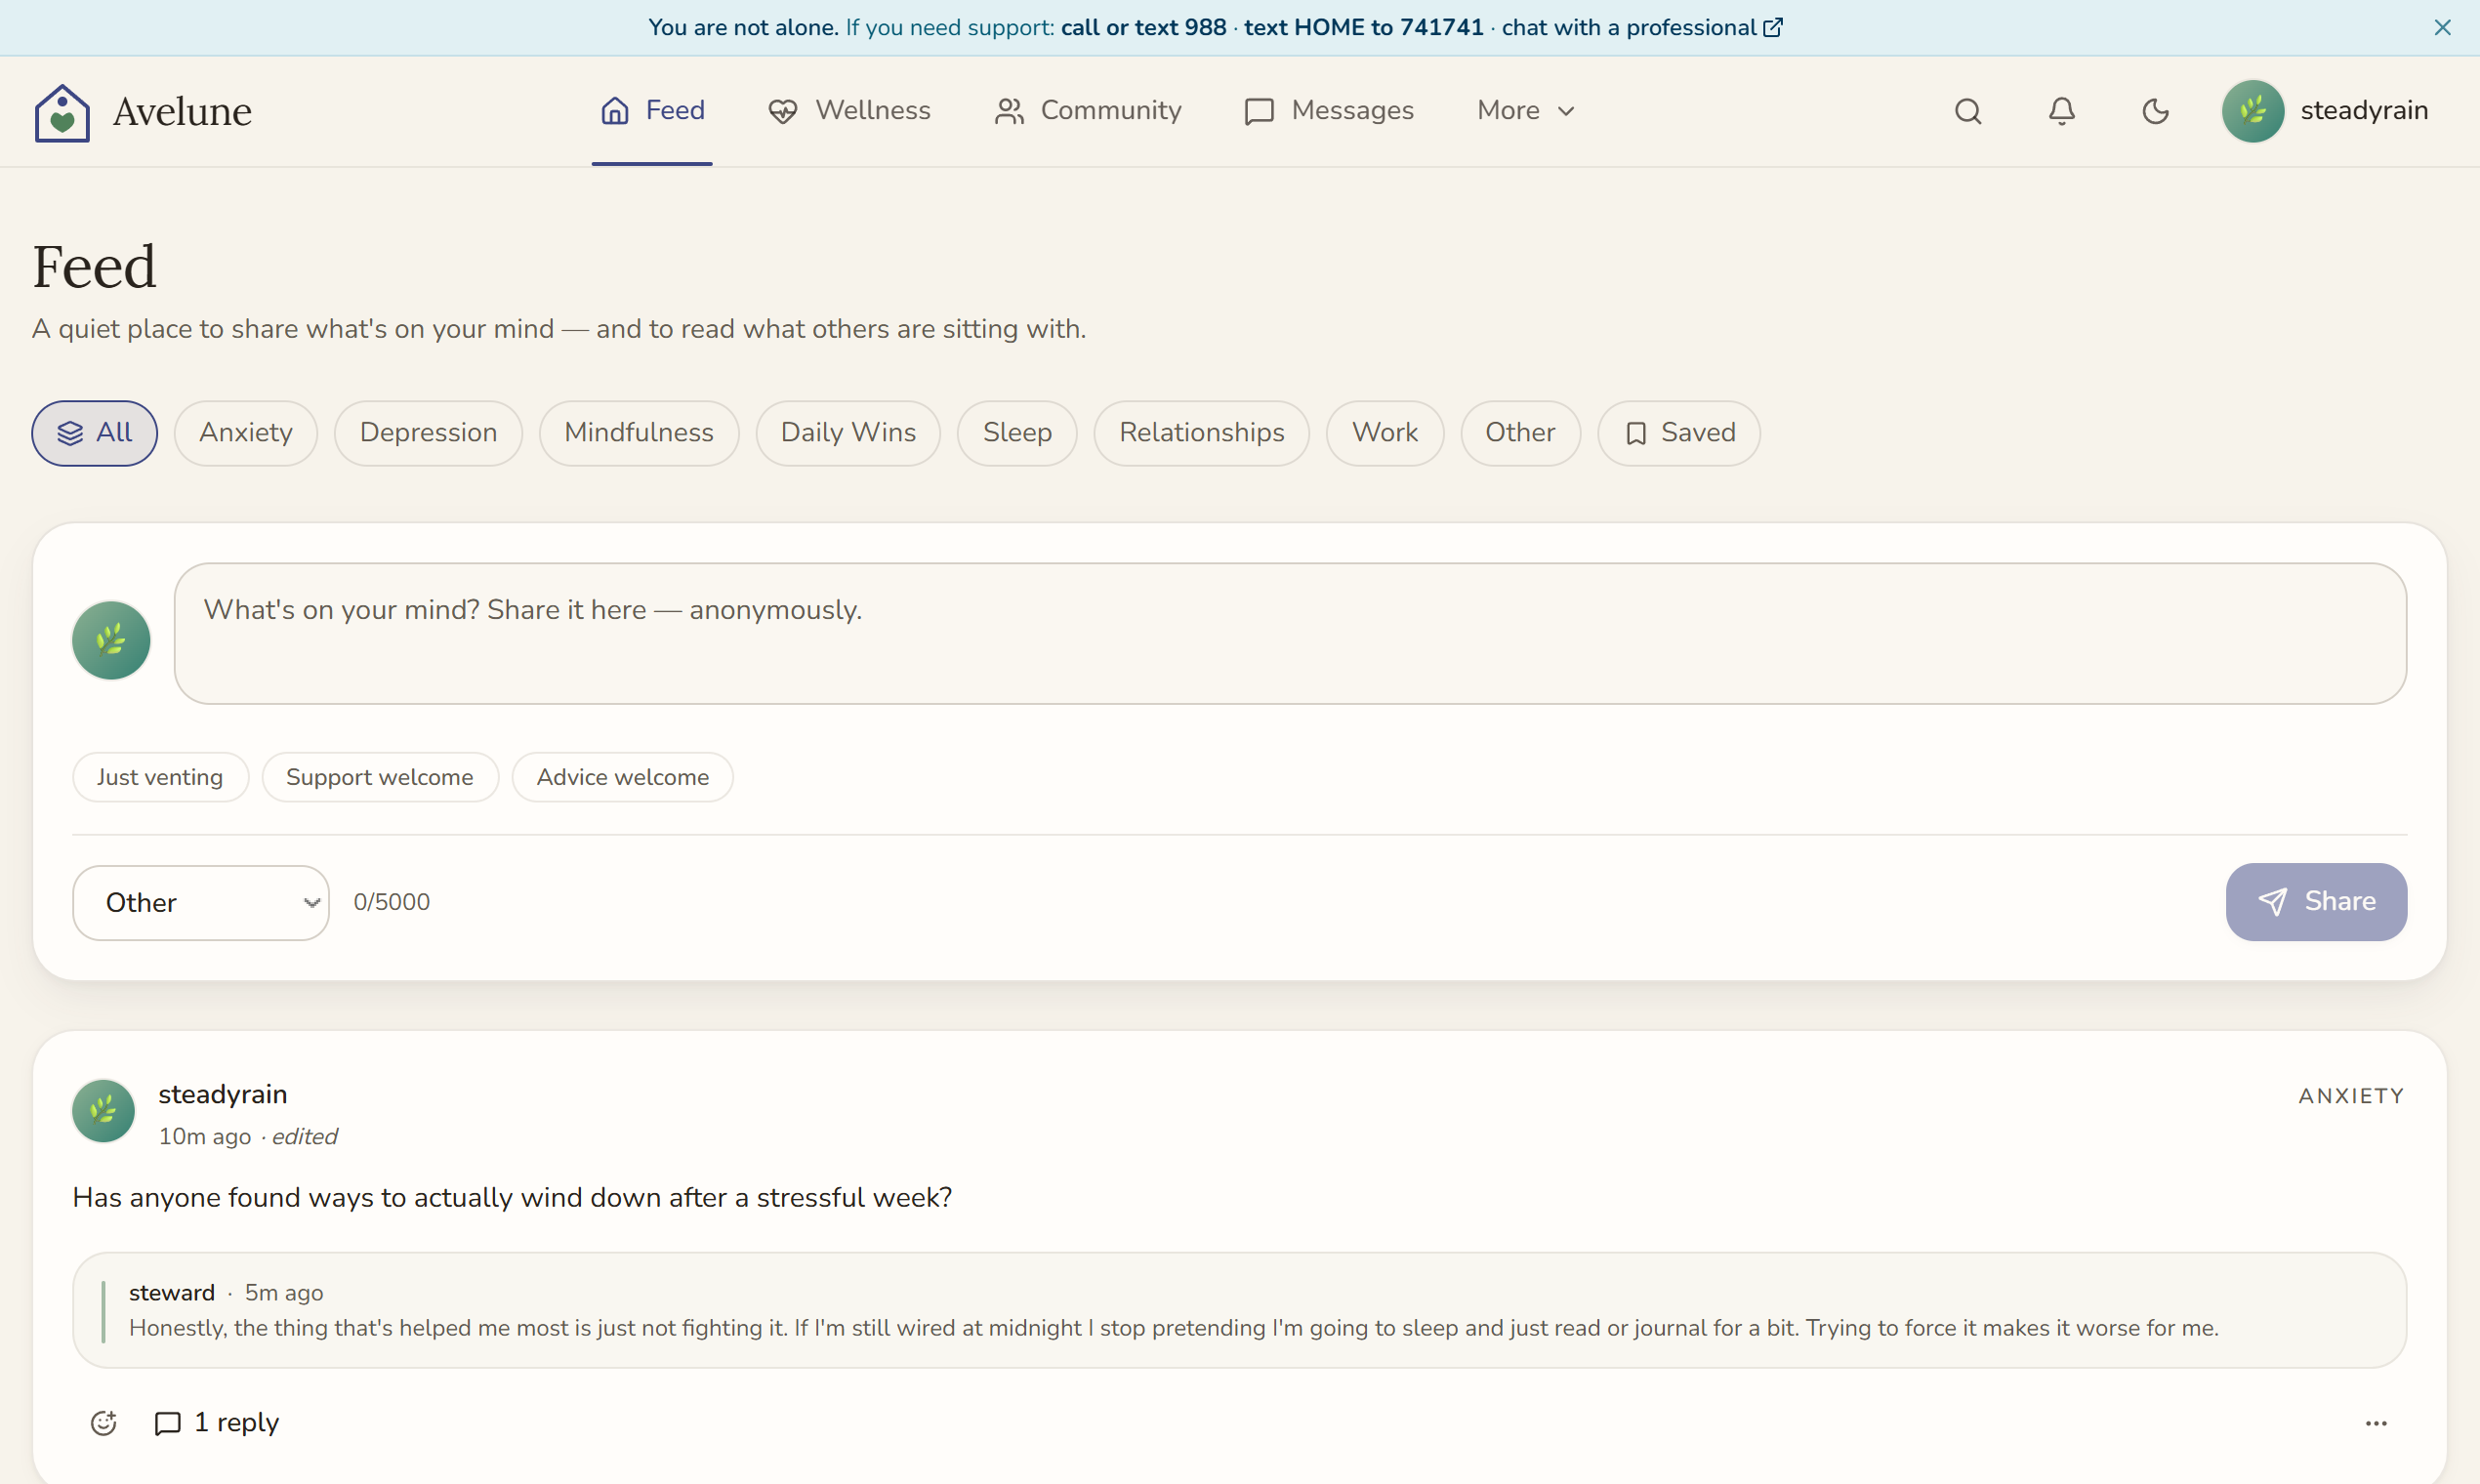Focus the What's on your mind textbox
The height and width of the screenshot is (1484, 2480).
(1290, 633)
